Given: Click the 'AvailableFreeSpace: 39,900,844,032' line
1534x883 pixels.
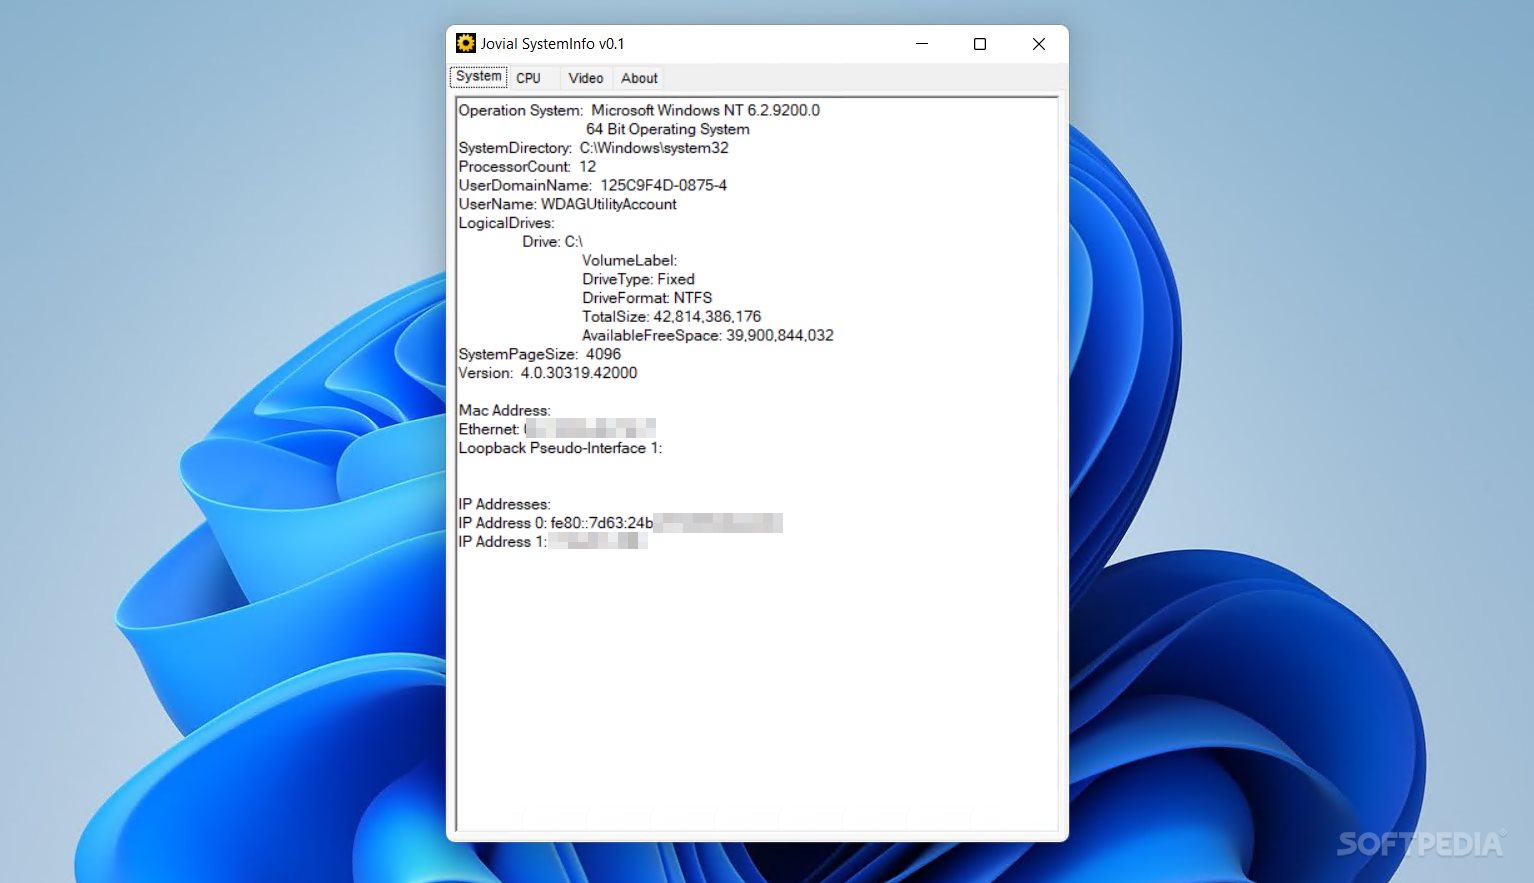Looking at the screenshot, I should [x=707, y=335].
